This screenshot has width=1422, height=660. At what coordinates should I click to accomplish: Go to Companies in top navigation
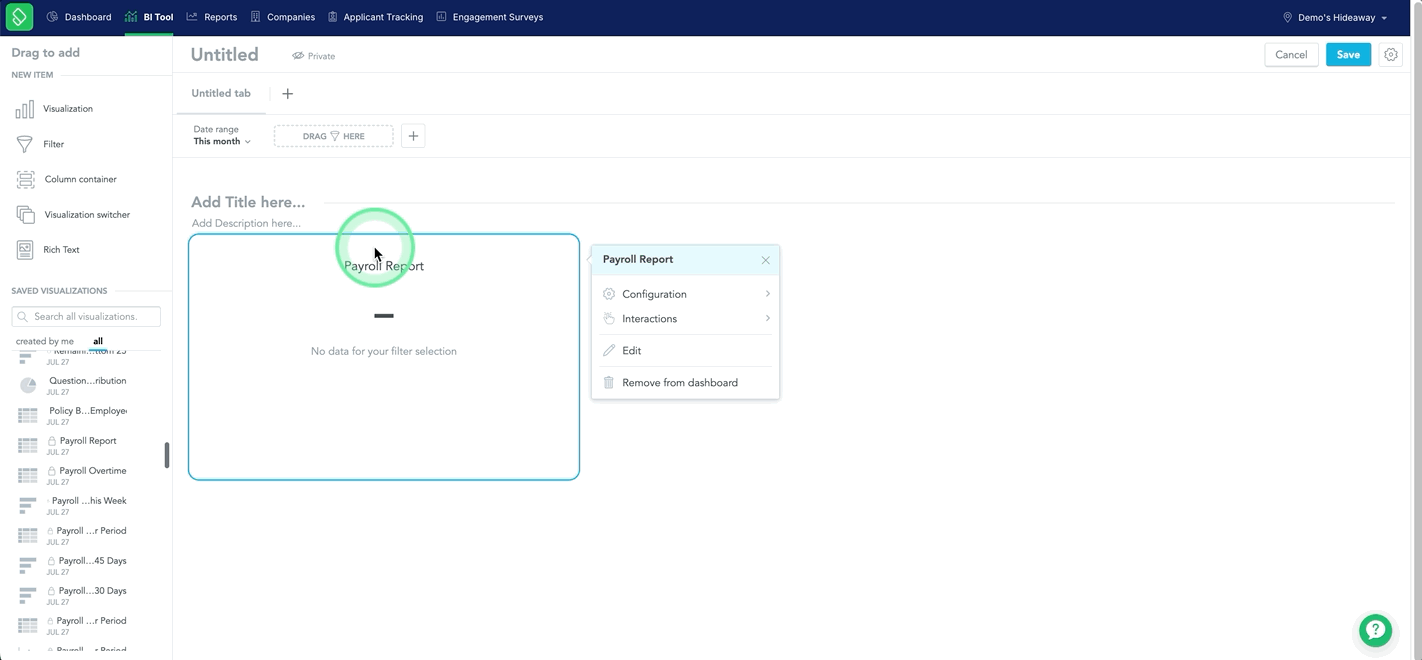pyautogui.click(x=282, y=17)
